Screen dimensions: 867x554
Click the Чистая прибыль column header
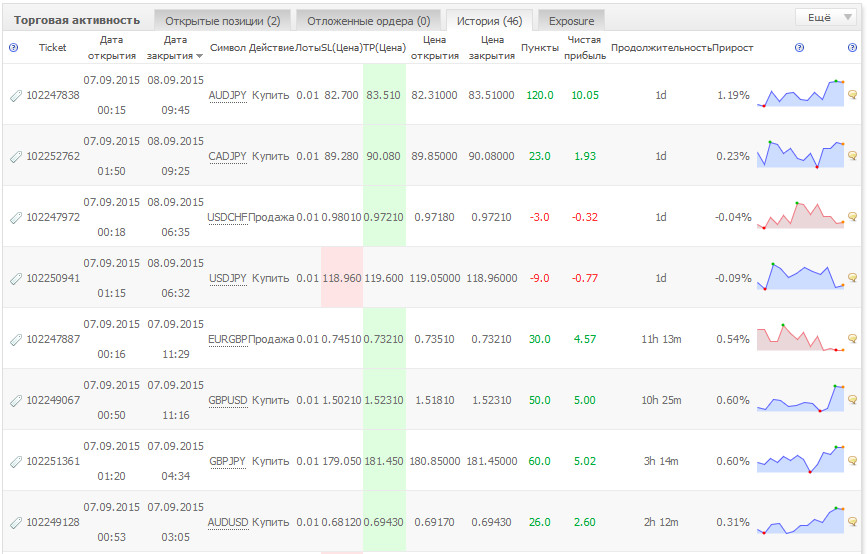pyautogui.click(x=584, y=48)
